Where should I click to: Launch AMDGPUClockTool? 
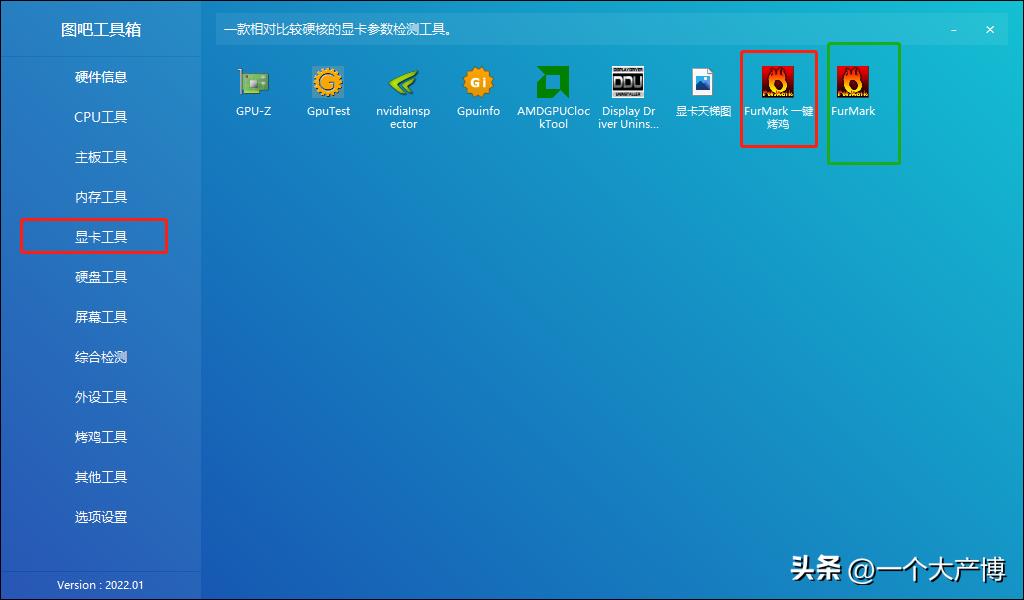point(553,84)
